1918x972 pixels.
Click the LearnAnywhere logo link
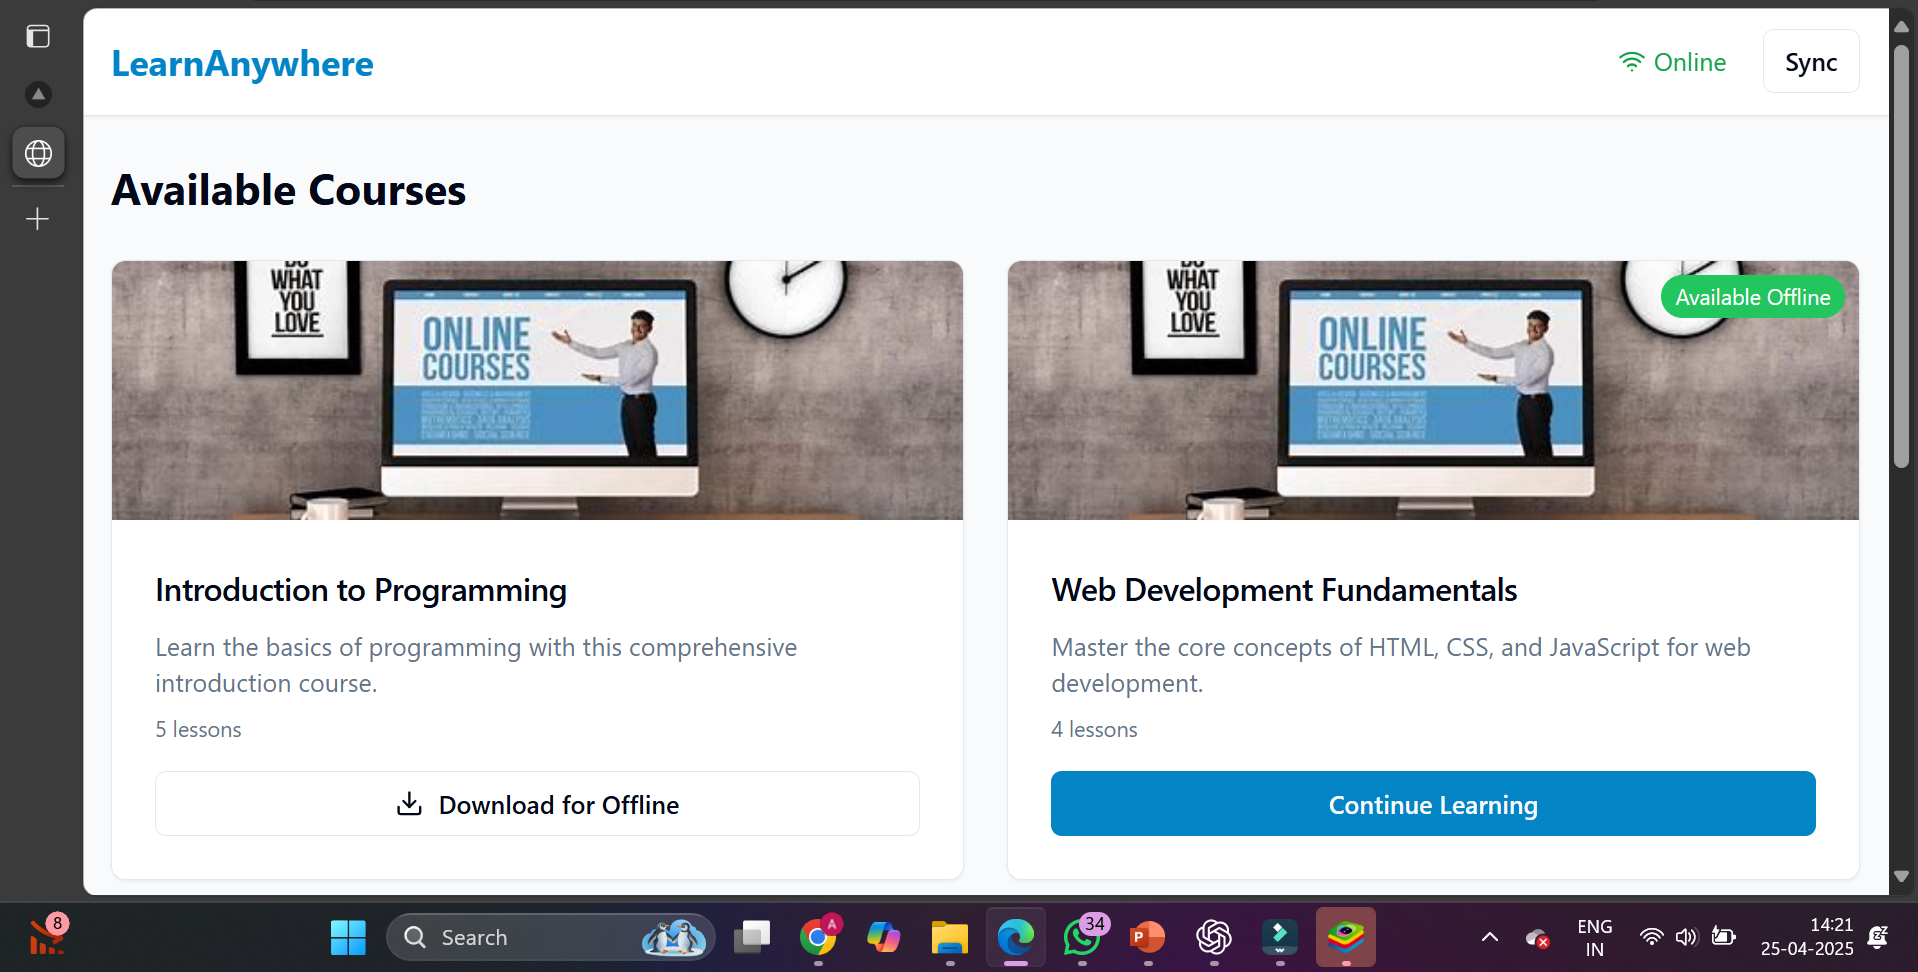coord(242,64)
